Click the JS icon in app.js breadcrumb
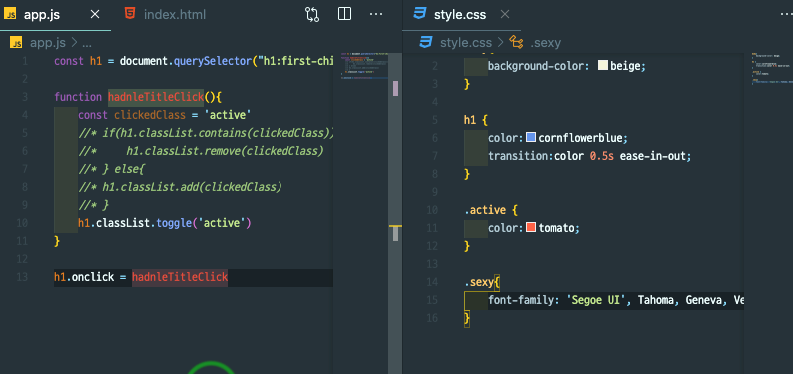 [x=16, y=43]
